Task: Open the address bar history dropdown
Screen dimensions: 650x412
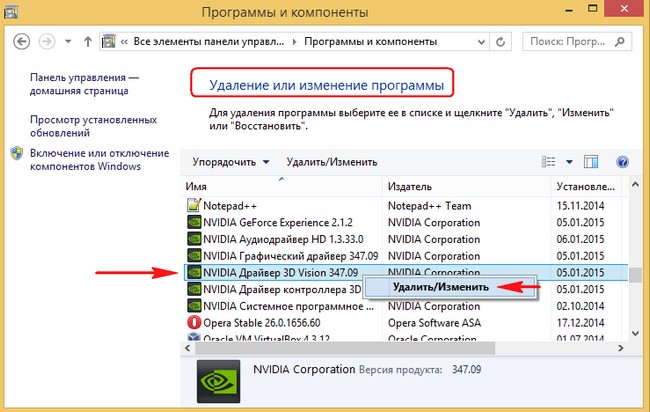Action: click(x=472, y=43)
